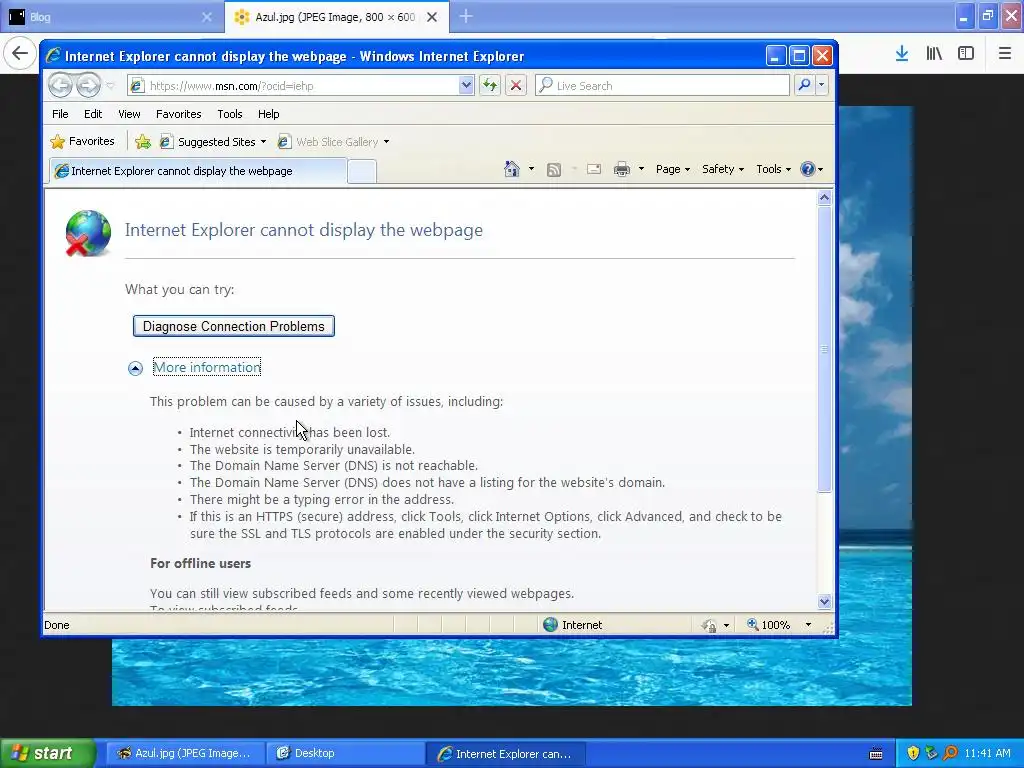Go back in Internet Explorer
Screen dimensions: 1024x768
60,86
